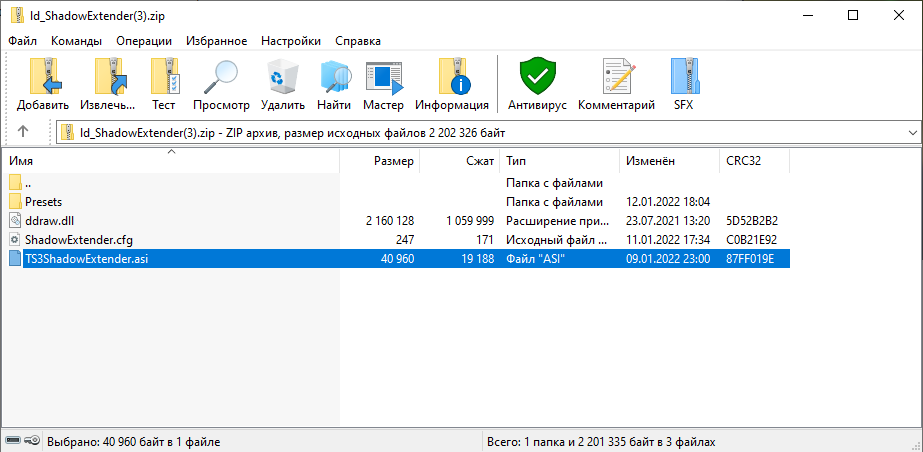Sort by the Имя column header
This screenshot has width=923, height=452.
tap(170, 161)
